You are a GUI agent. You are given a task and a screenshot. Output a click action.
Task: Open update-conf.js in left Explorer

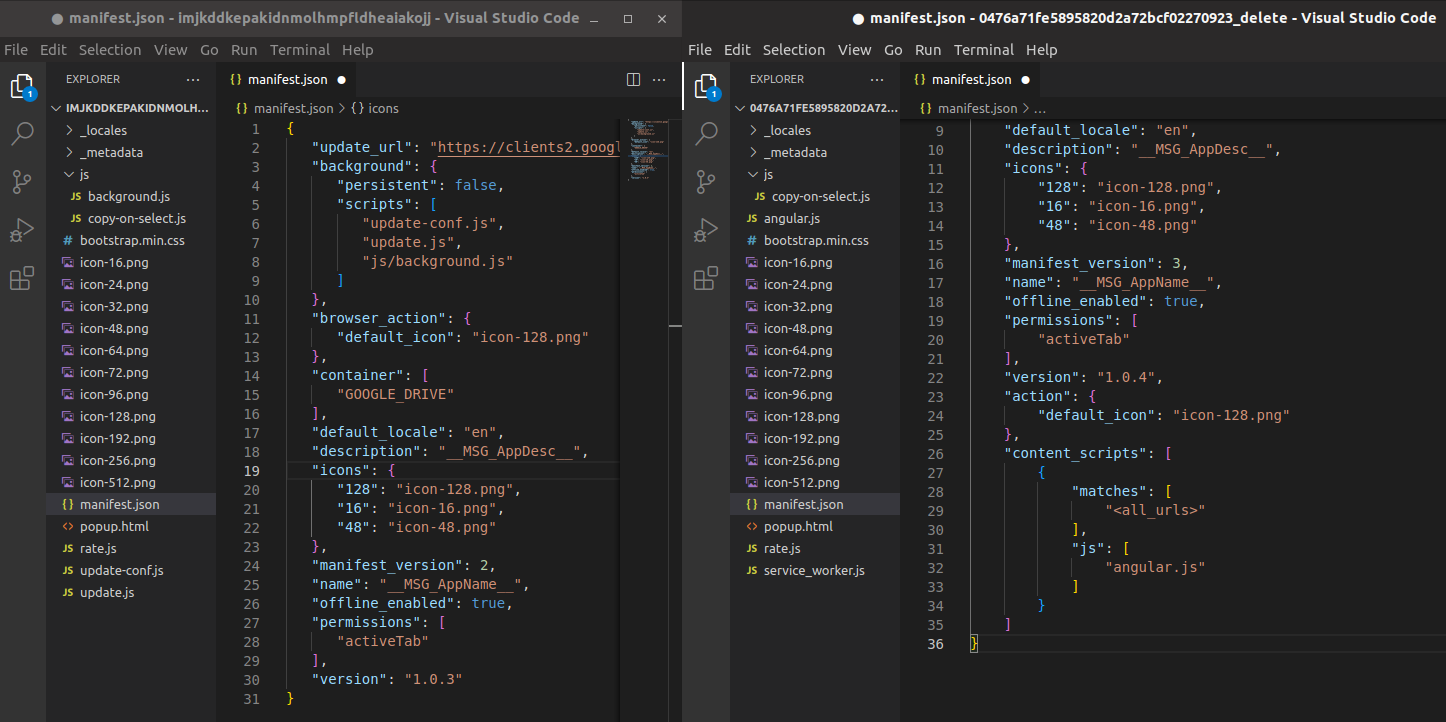(x=131, y=570)
